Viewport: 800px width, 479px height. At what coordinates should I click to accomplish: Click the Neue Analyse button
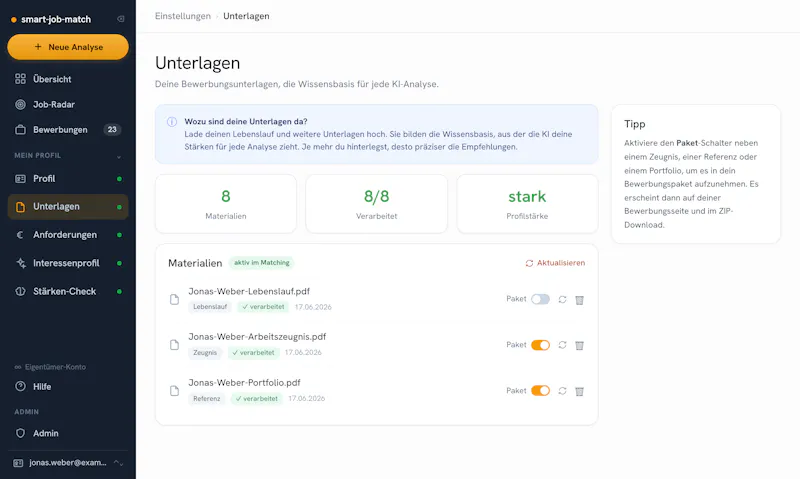pos(68,47)
